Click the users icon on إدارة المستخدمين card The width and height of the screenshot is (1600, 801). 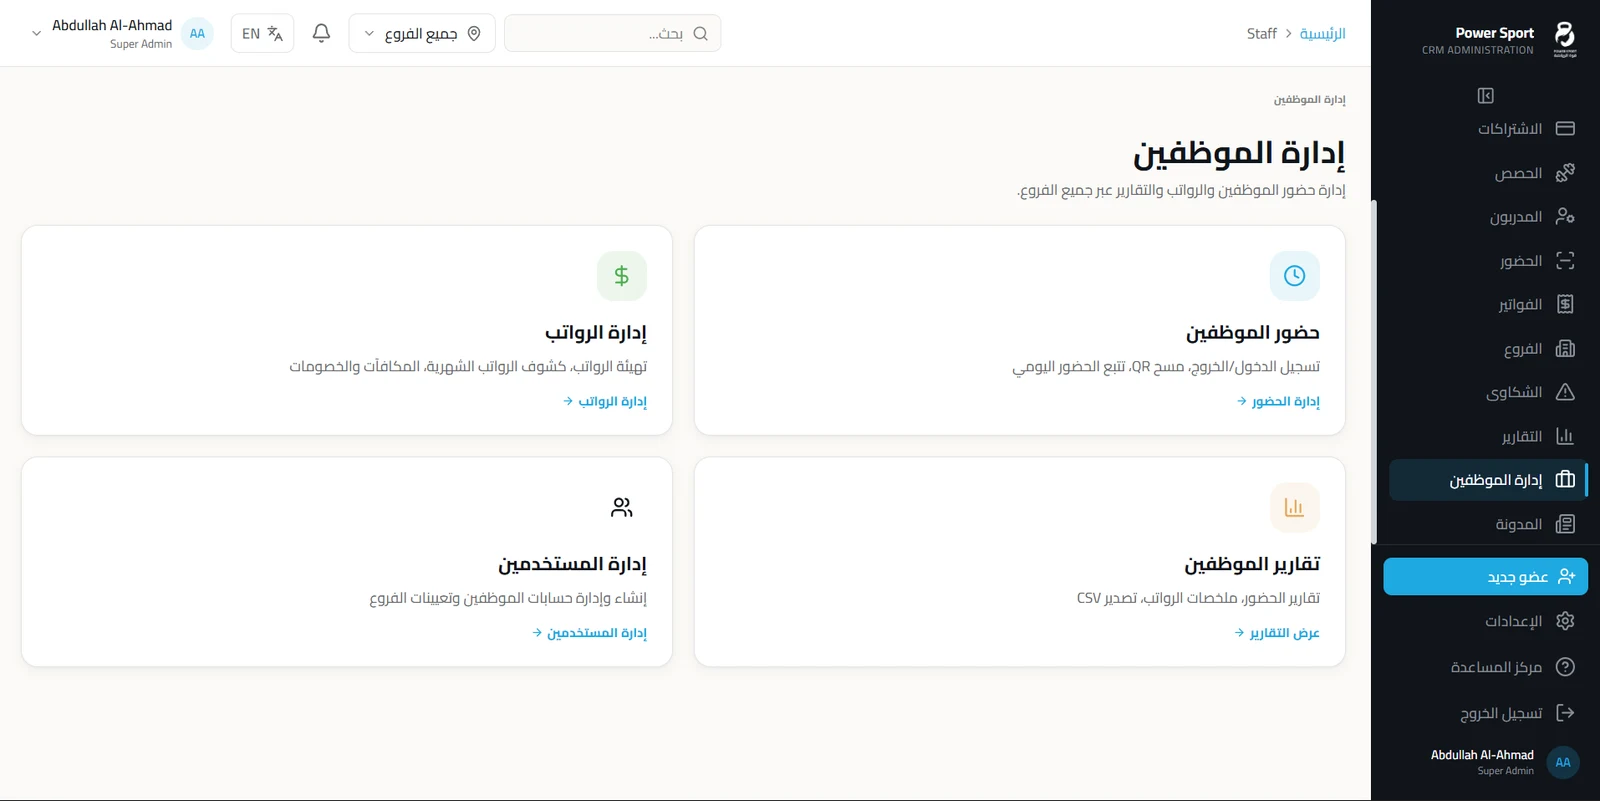point(622,507)
